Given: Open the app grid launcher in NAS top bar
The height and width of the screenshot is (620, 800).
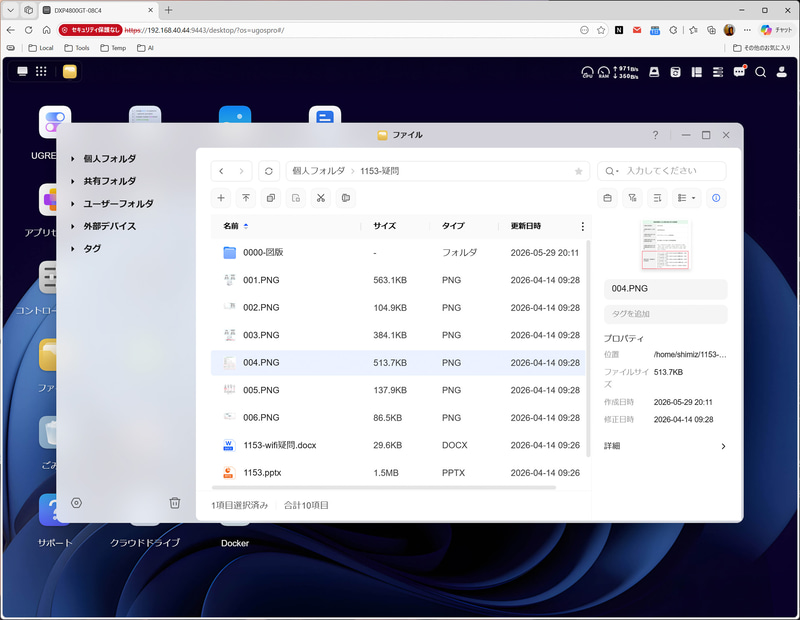Looking at the screenshot, I should tap(41, 71).
